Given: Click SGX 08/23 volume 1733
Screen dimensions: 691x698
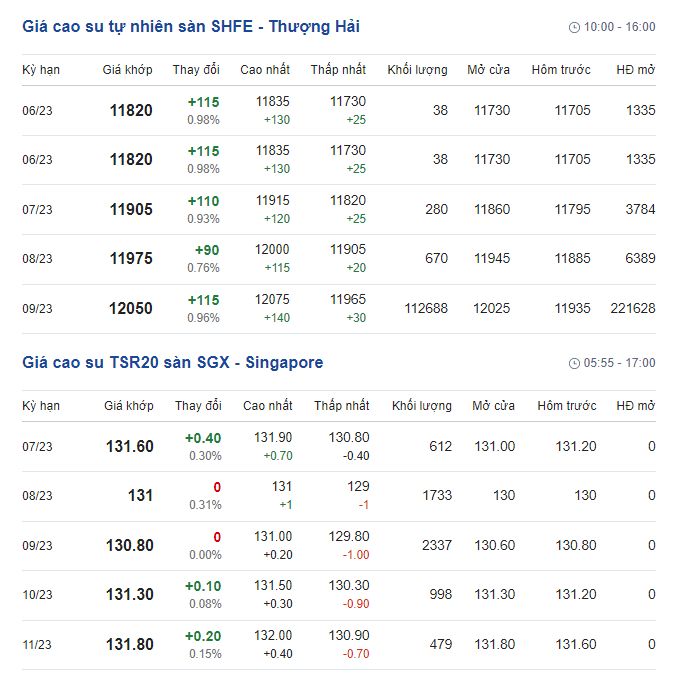Looking at the screenshot, I should click(437, 495).
